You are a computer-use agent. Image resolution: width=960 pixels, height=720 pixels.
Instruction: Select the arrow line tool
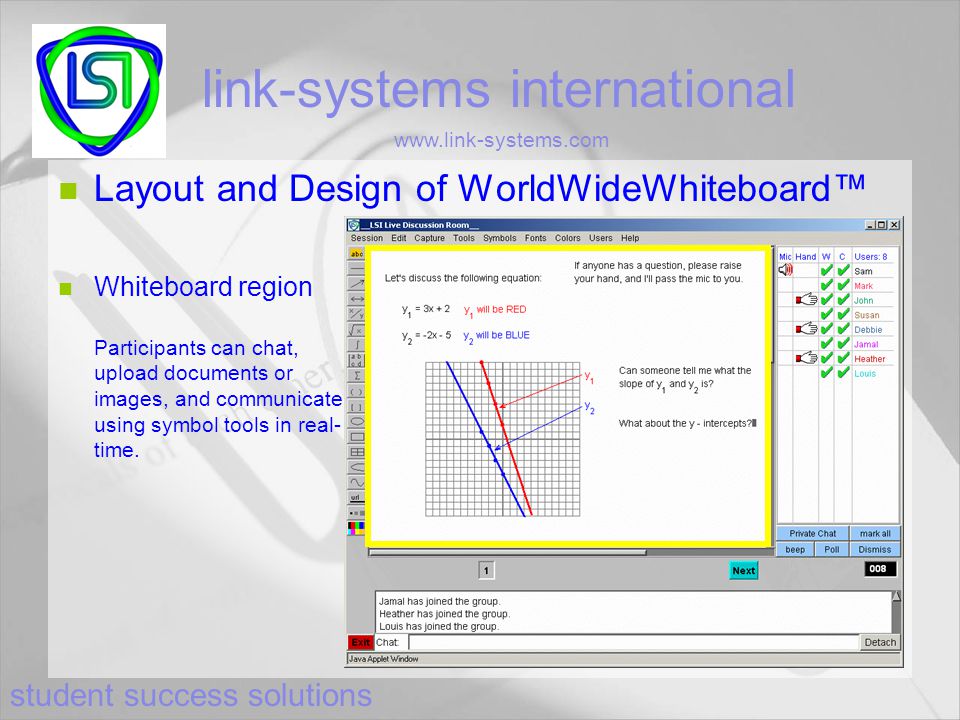pyautogui.click(x=356, y=284)
